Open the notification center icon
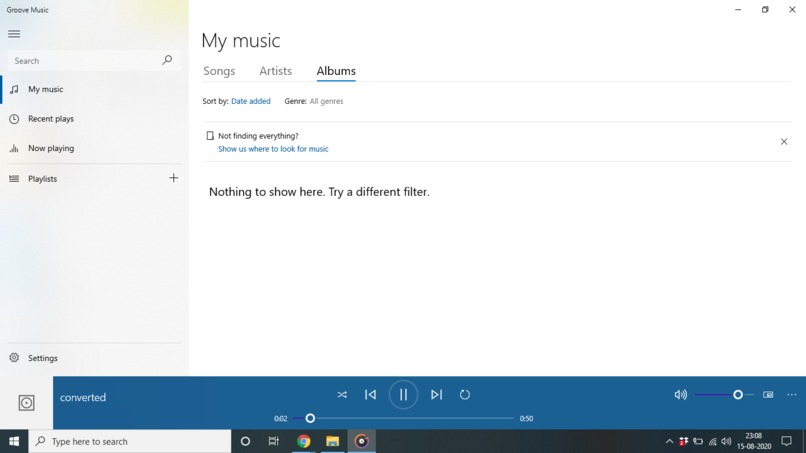 [786, 441]
